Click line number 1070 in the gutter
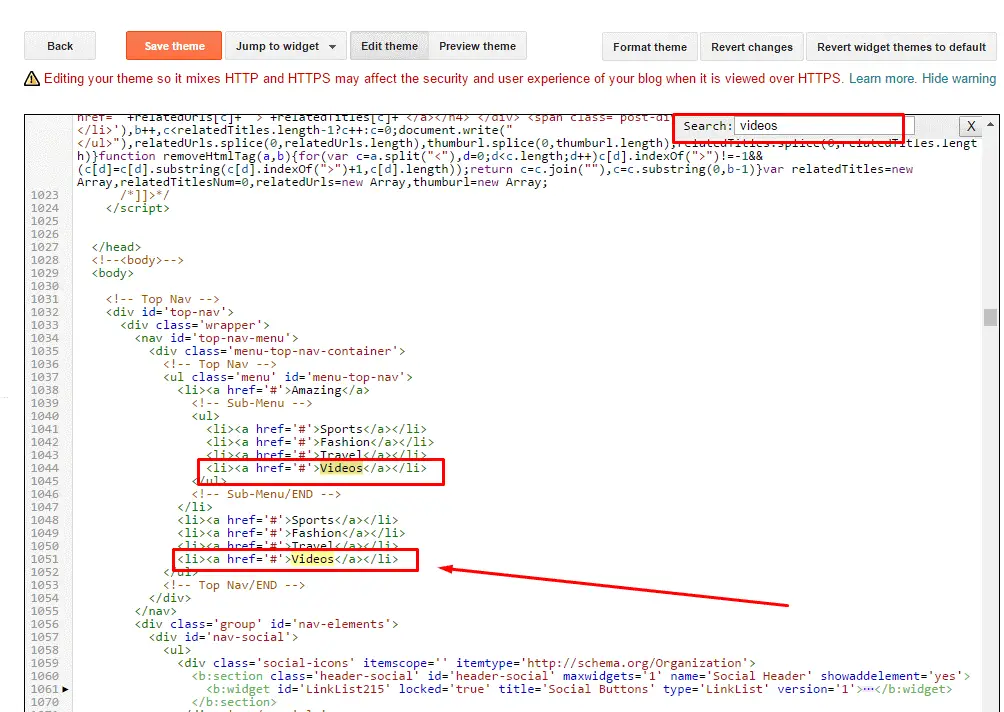Screen dimensions: 1004x712 point(44,702)
